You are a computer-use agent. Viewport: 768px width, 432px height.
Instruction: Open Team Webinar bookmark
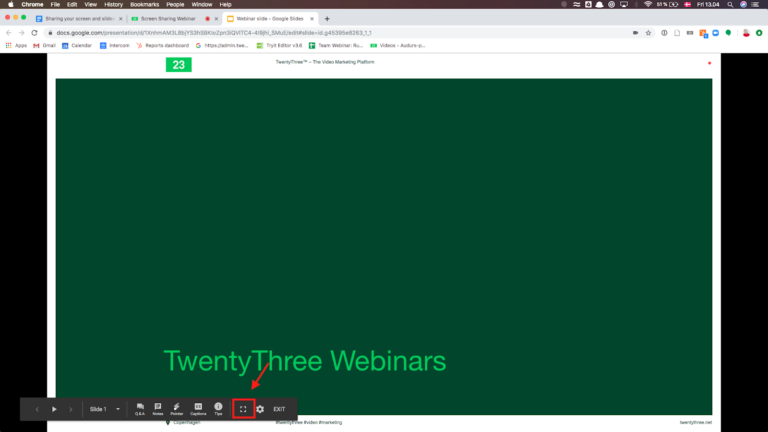click(x=336, y=46)
